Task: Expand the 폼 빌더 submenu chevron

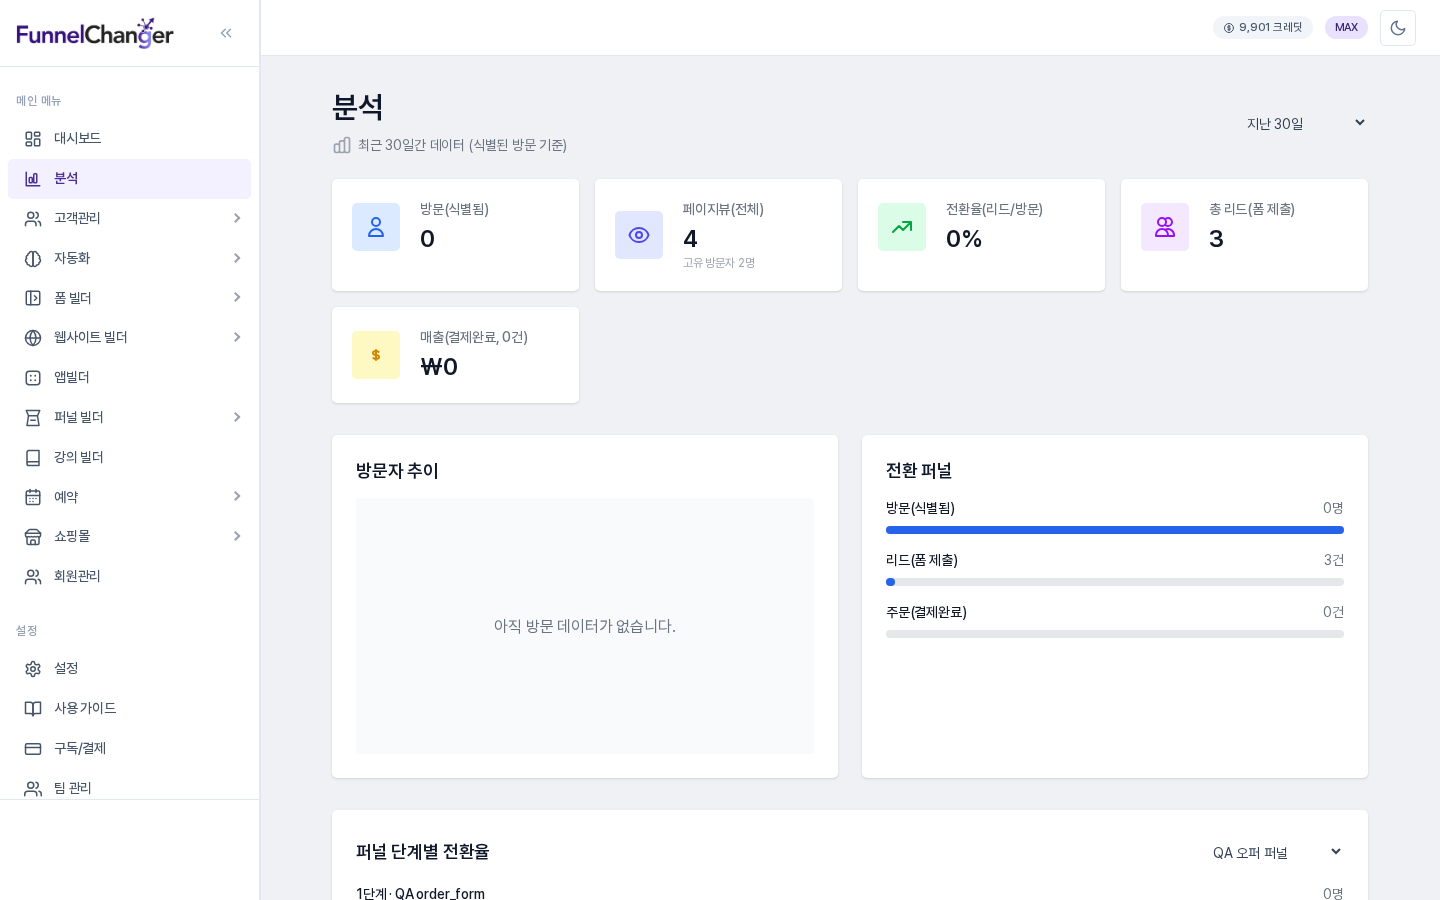Action: tap(237, 297)
